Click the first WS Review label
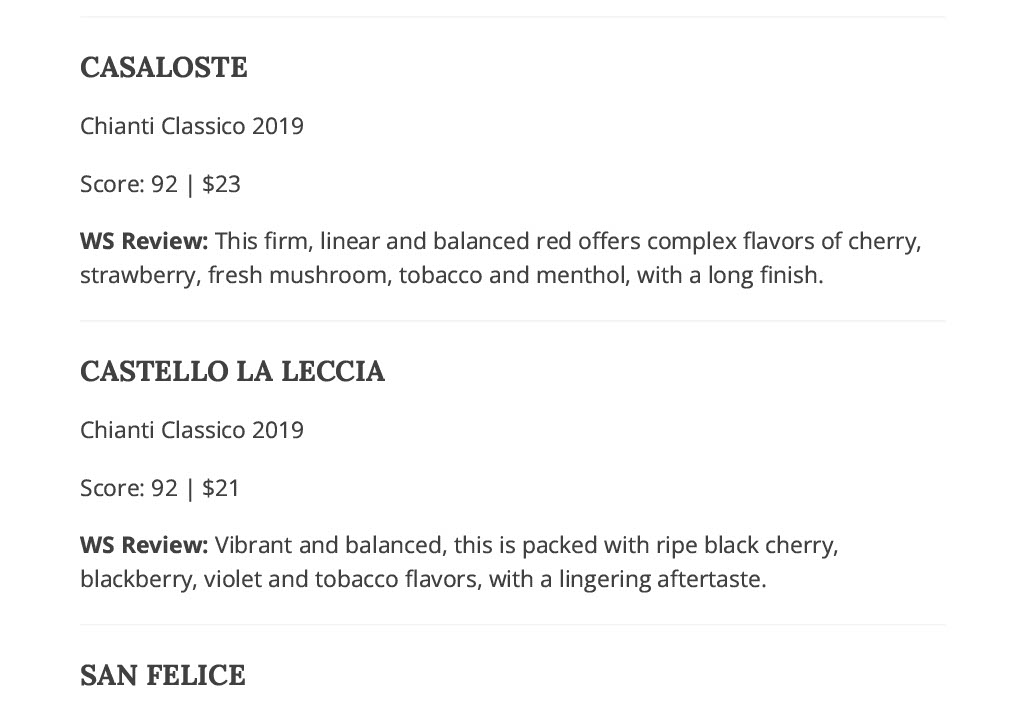 144,241
